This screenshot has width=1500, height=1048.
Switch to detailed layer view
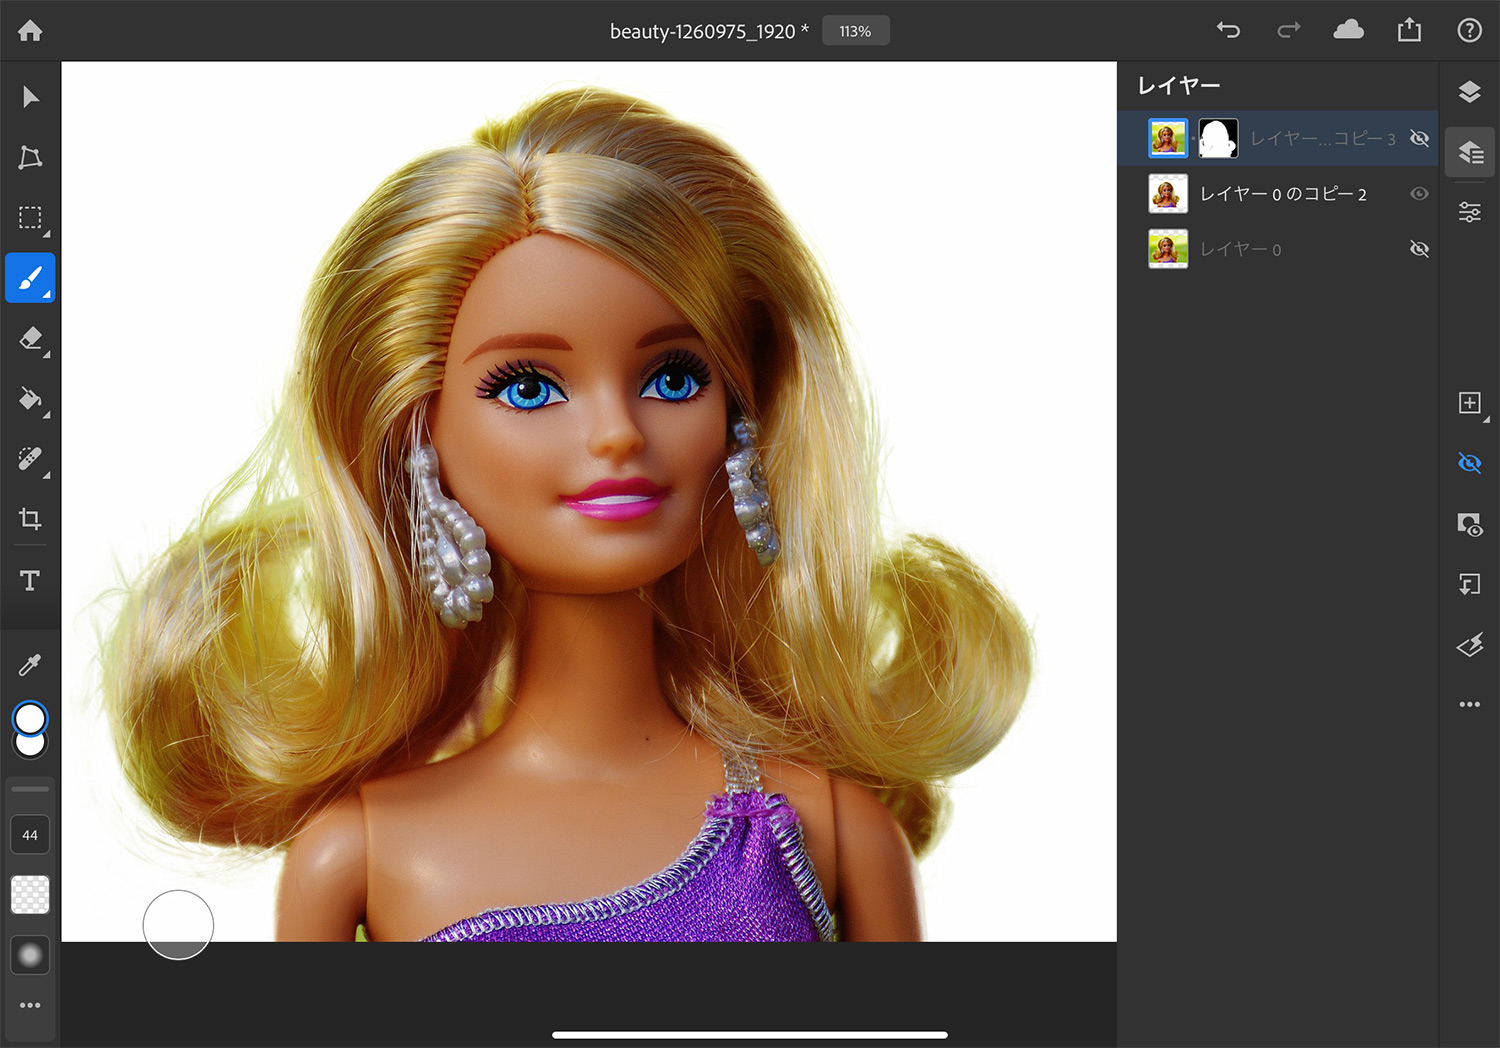[x=1470, y=152]
